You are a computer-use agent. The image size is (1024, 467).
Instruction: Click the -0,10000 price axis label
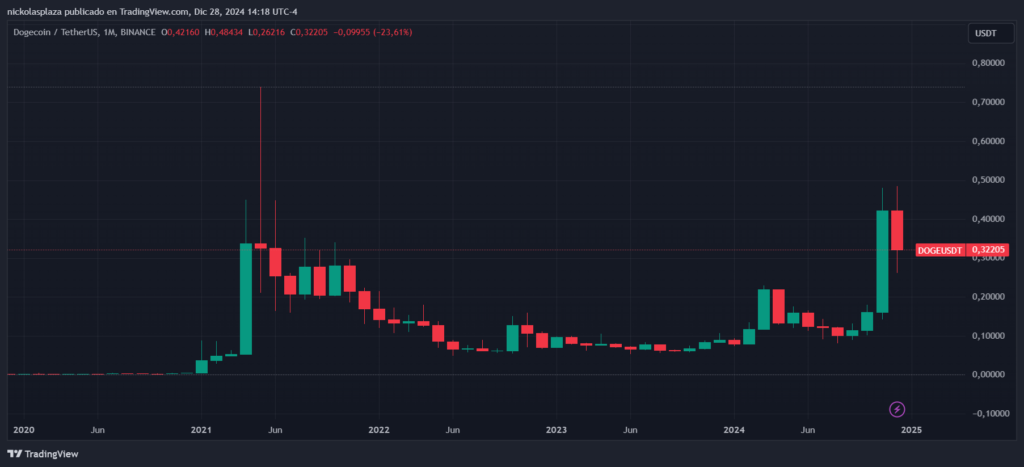986,413
